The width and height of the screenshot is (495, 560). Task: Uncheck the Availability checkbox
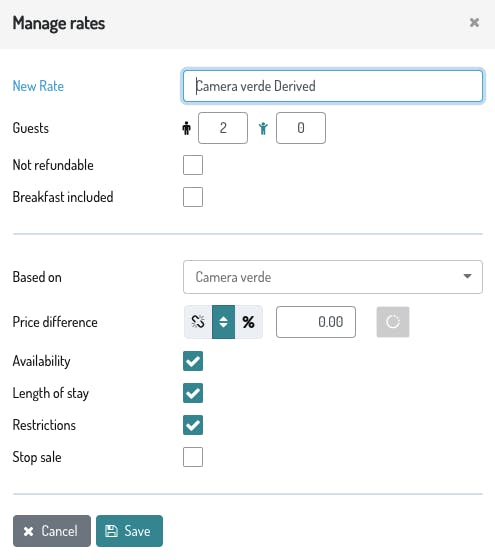(193, 361)
